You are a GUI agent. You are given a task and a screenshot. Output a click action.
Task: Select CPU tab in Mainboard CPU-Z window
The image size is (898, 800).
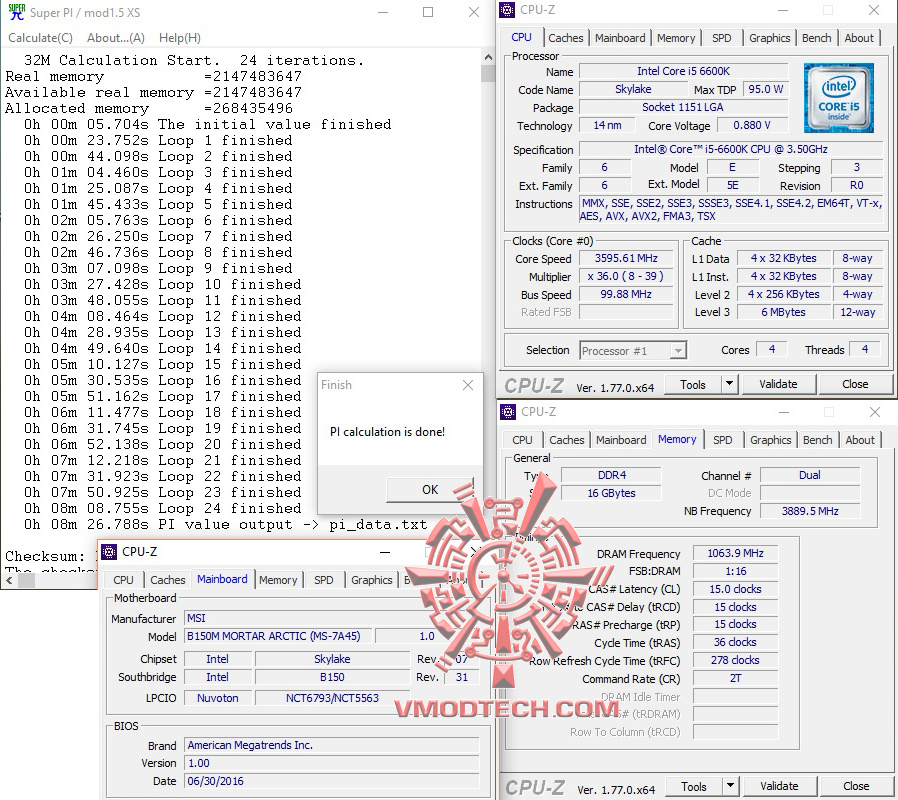tap(123, 580)
